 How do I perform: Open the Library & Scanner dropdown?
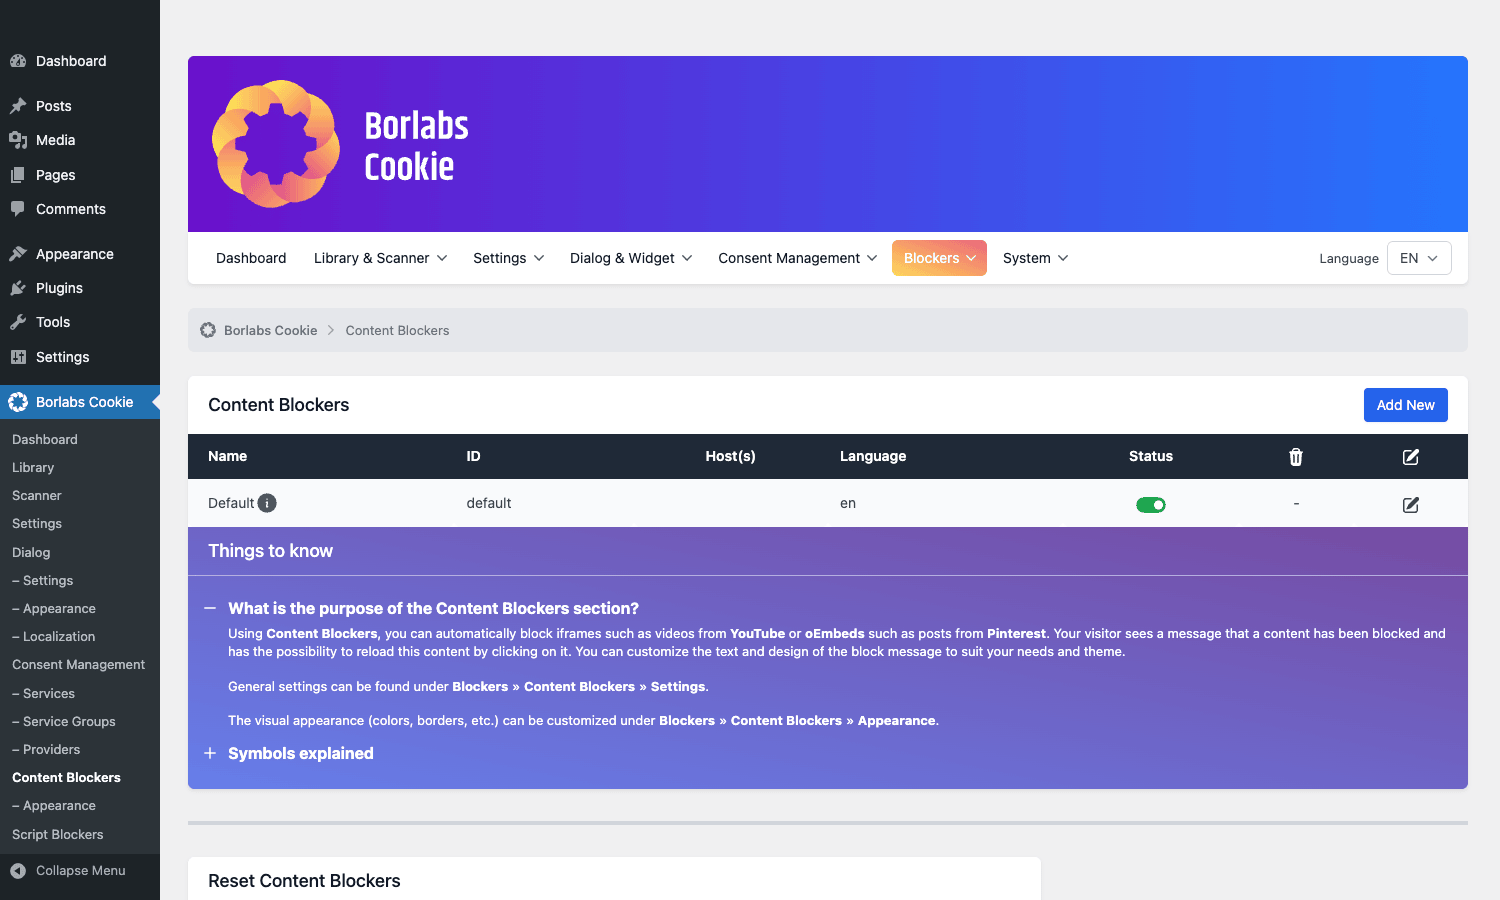(x=380, y=258)
